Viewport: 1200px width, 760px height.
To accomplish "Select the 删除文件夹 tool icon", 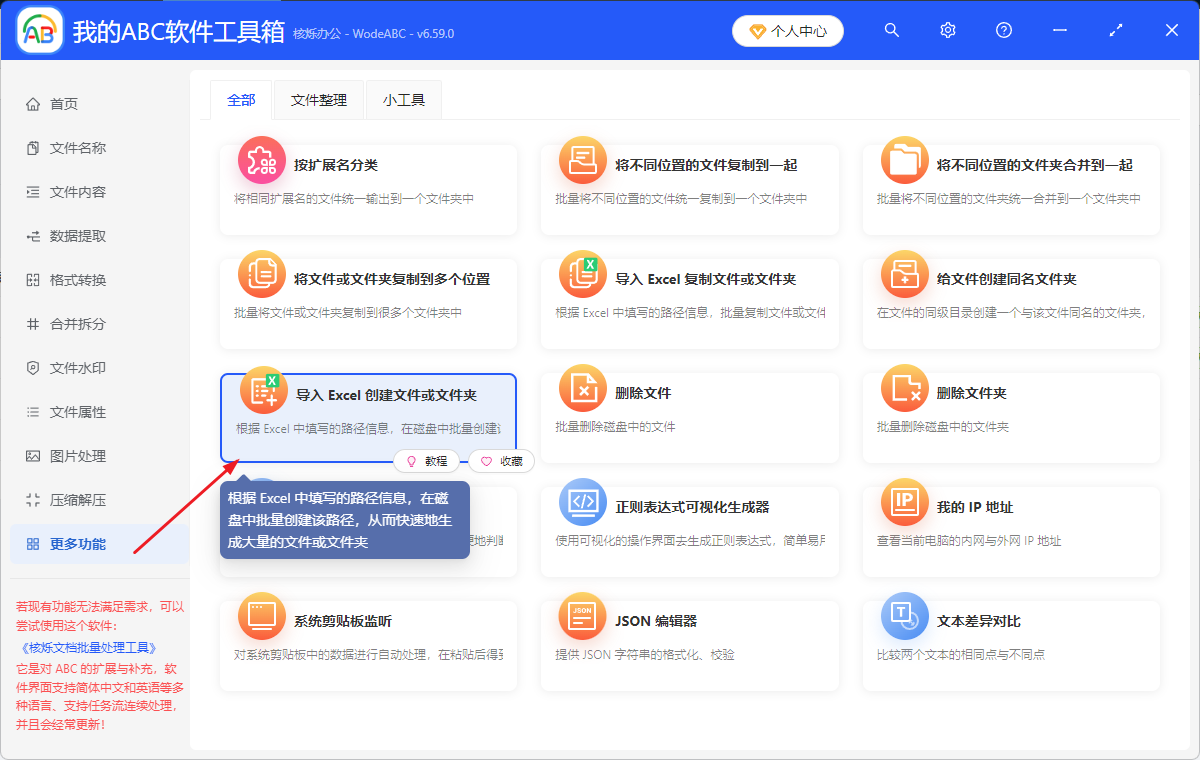I will 905,389.
